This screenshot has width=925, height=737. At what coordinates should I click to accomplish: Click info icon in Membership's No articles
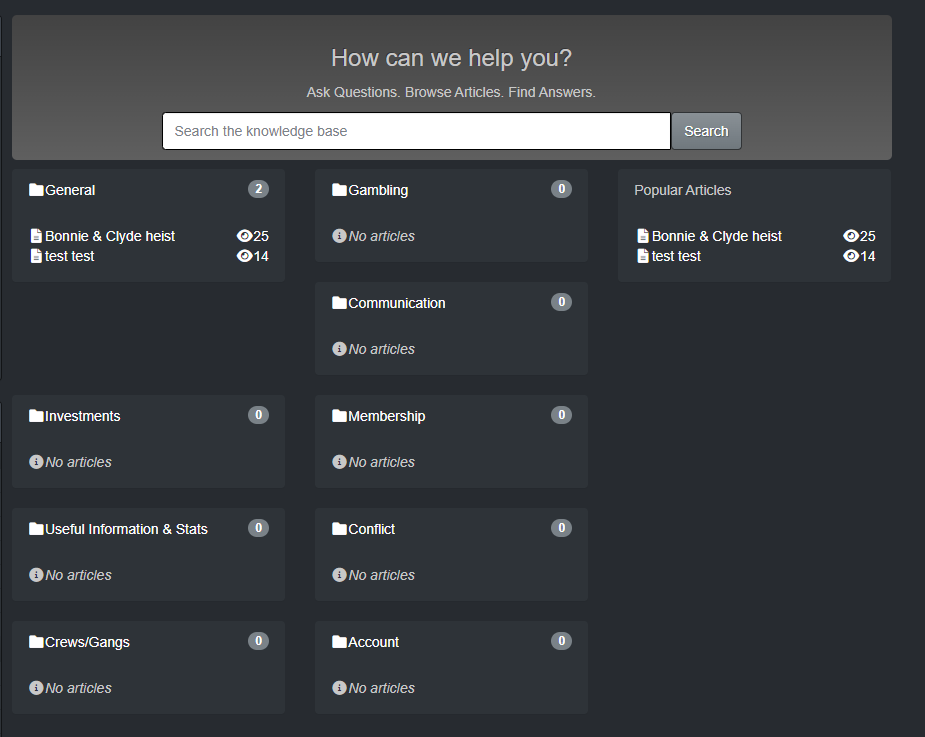[339, 462]
